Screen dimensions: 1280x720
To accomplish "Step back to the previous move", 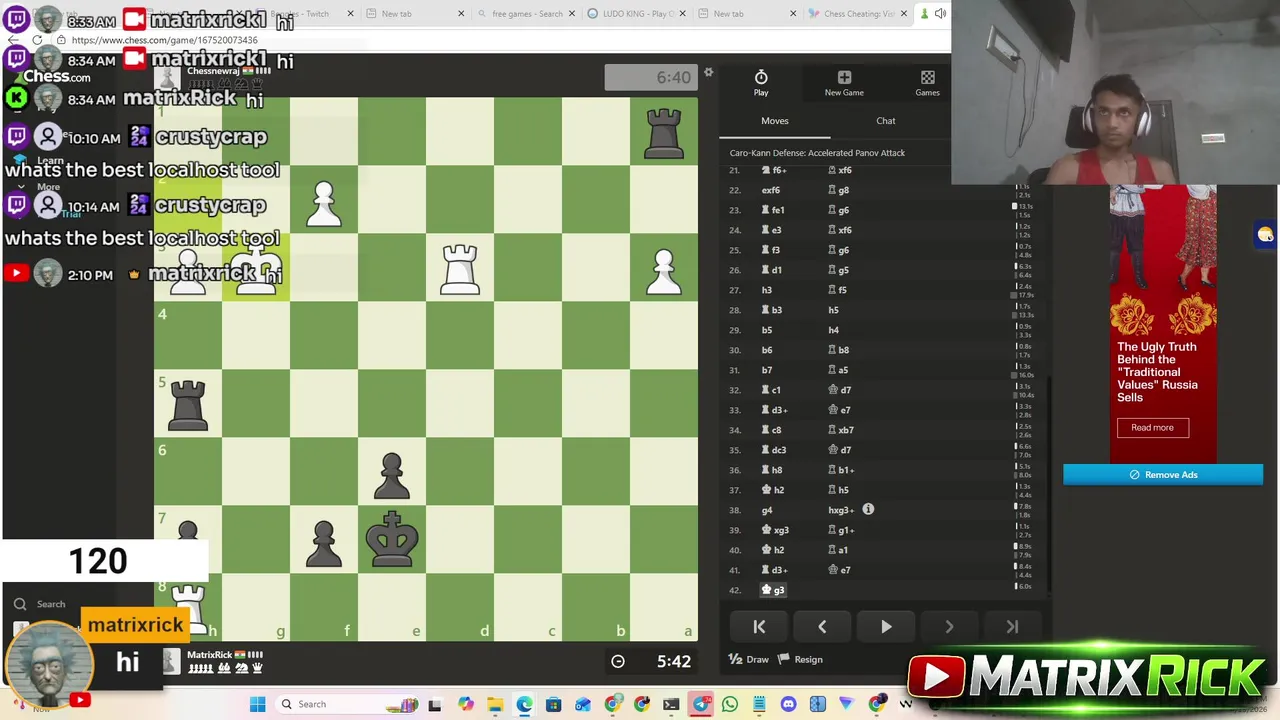I will click(822, 627).
